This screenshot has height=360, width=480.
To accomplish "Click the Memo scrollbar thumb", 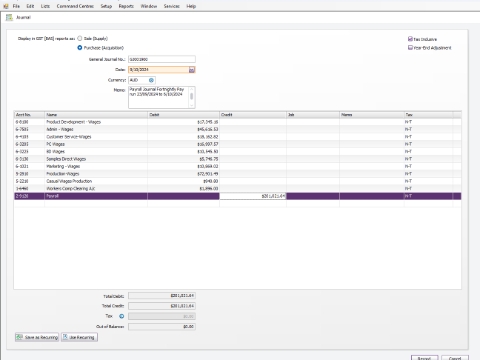I will 191,96.
